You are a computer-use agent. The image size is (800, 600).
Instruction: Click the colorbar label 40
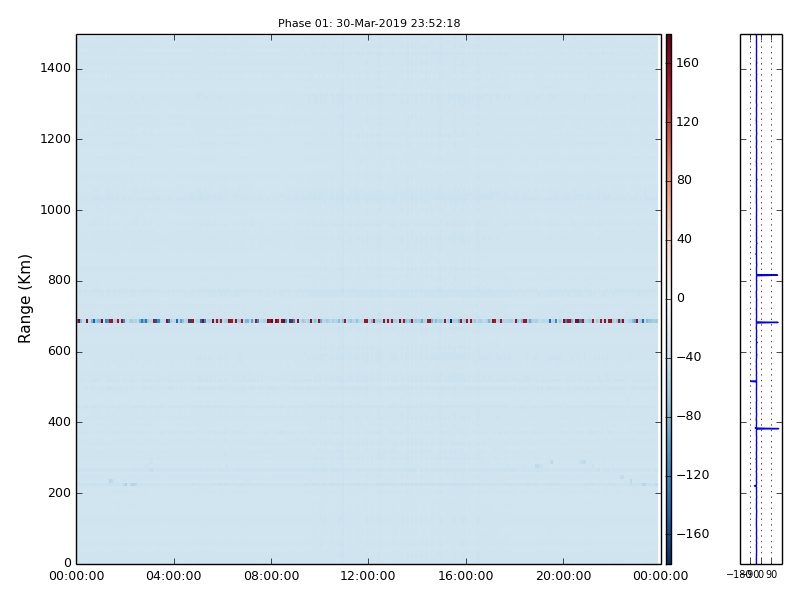[684, 239]
